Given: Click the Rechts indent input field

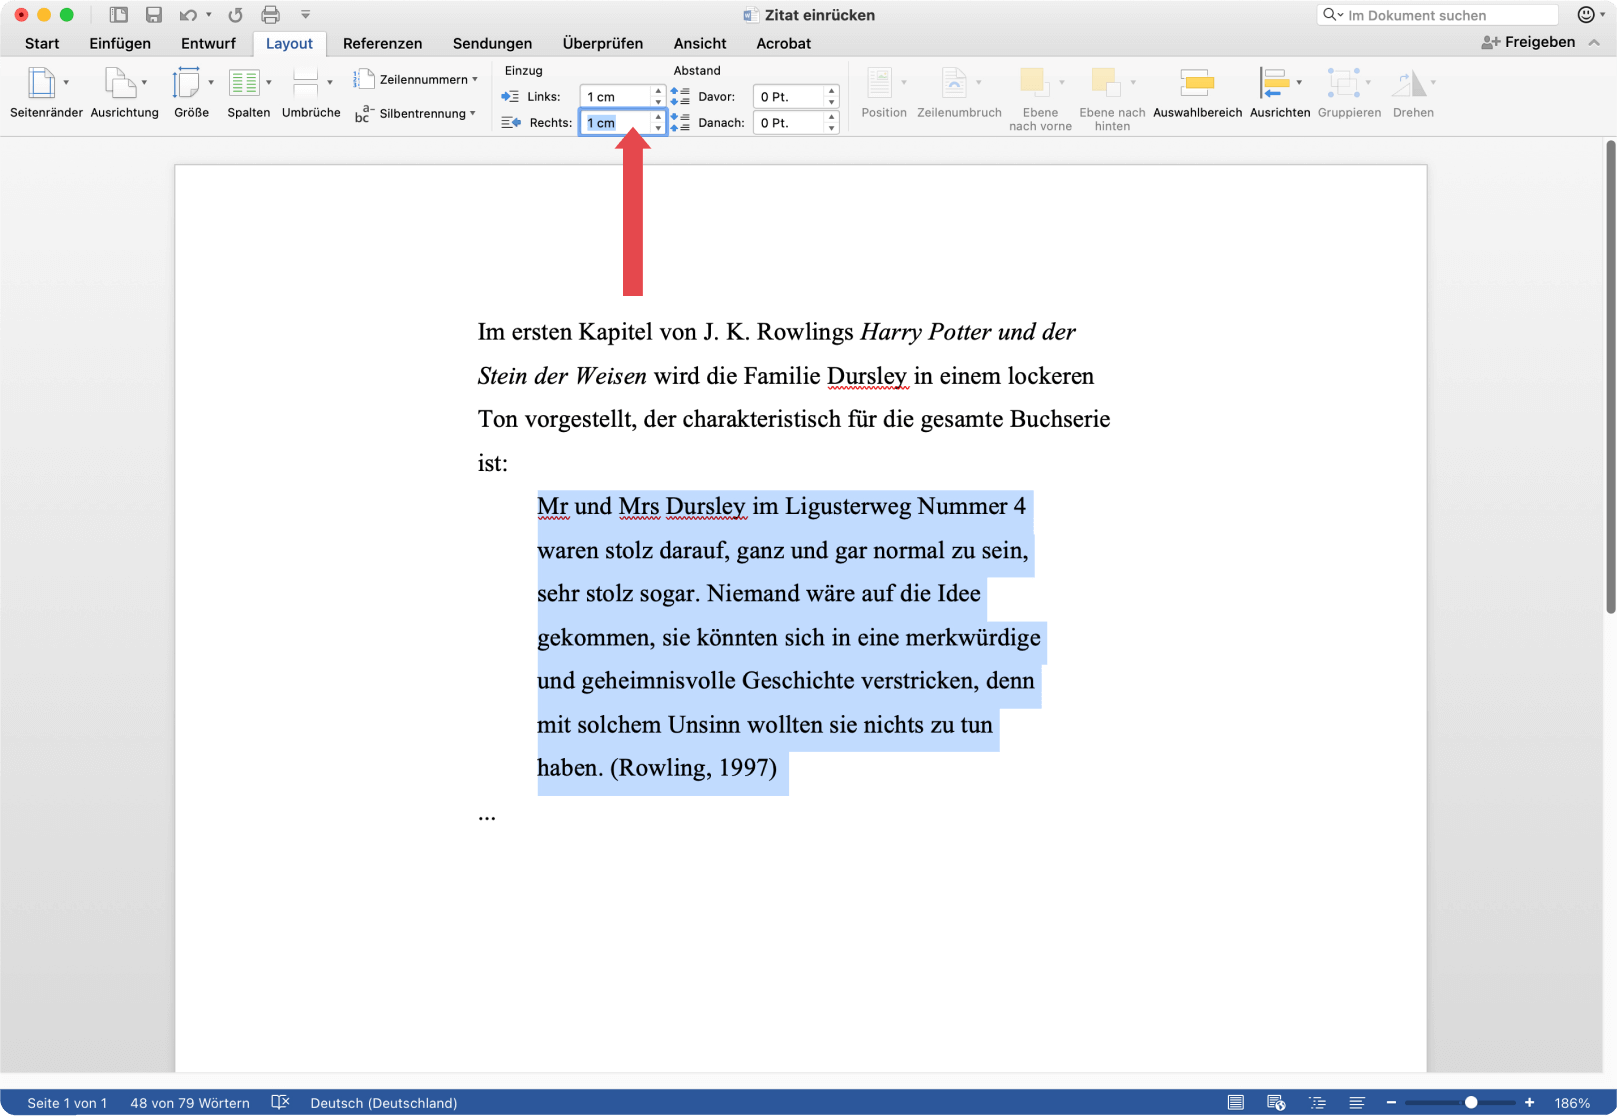Looking at the screenshot, I should (616, 122).
